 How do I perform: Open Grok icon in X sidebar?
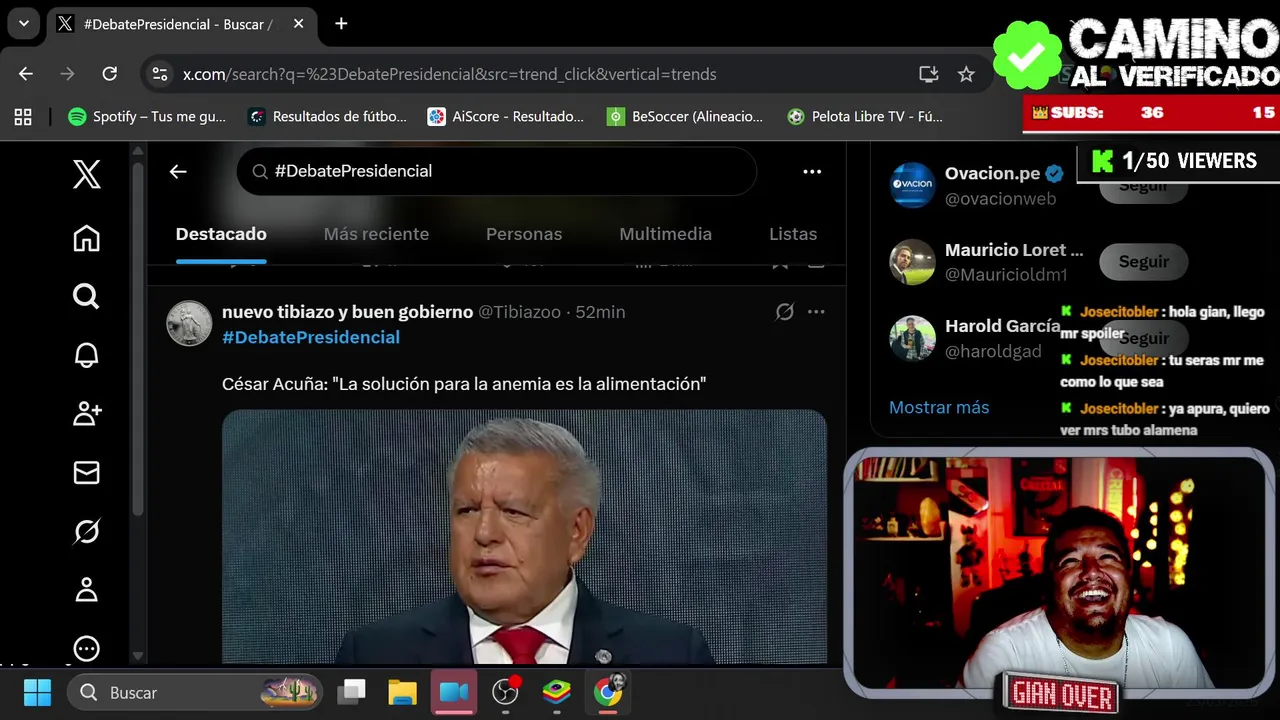click(x=87, y=531)
